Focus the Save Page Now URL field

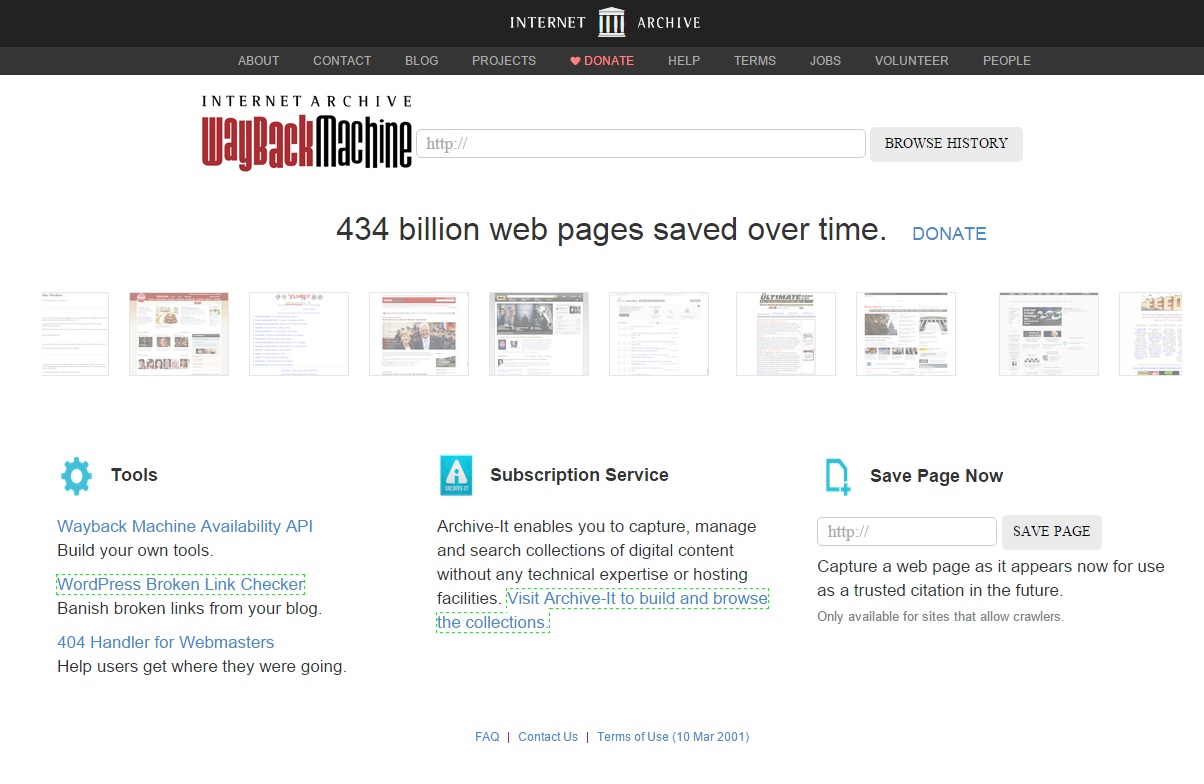pos(907,531)
